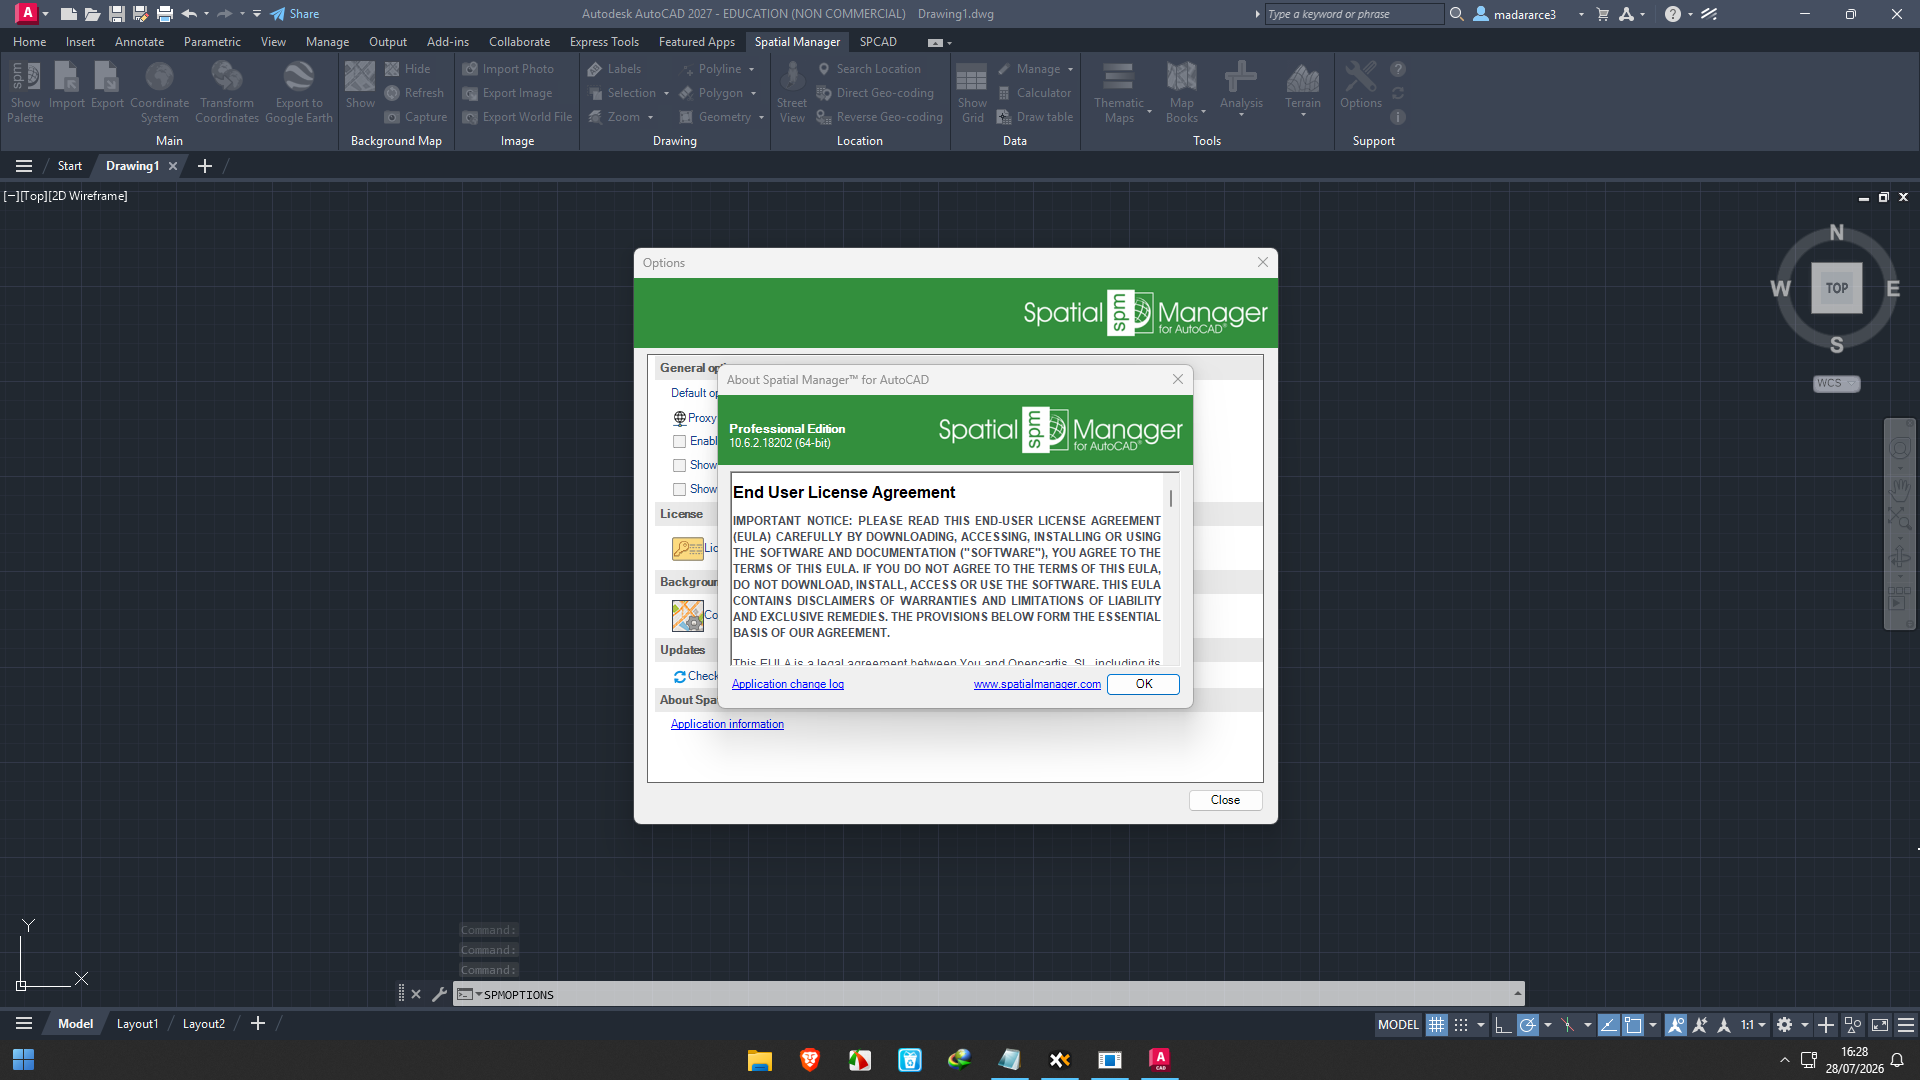Click the Undo arrow icon
This screenshot has height=1080, width=1920.
click(189, 14)
